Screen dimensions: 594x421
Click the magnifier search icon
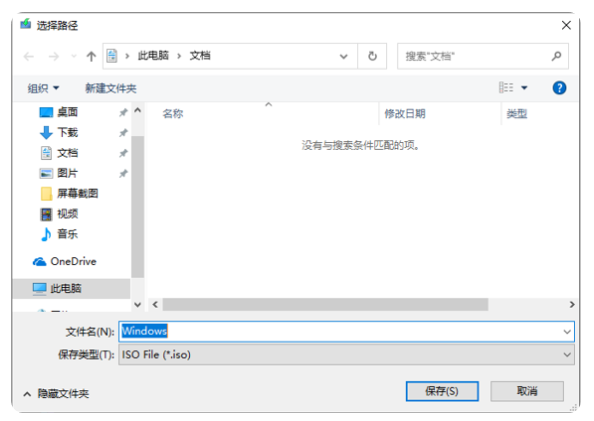tap(556, 56)
